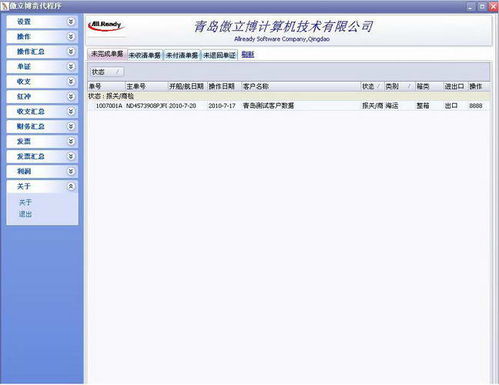This screenshot has width=499, height=385.
Task: Open the 单证 section chevron icon
Action: (71, 67)
